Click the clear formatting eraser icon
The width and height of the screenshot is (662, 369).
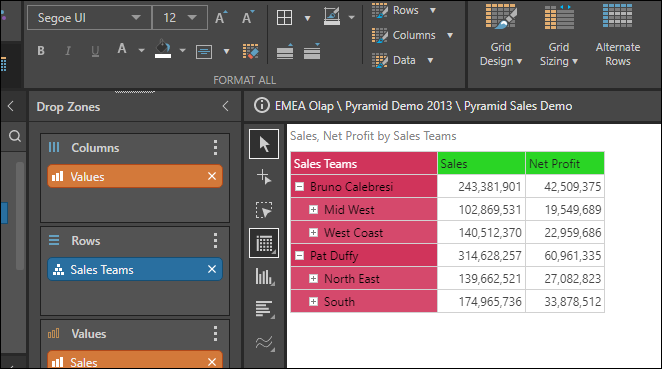251,52
